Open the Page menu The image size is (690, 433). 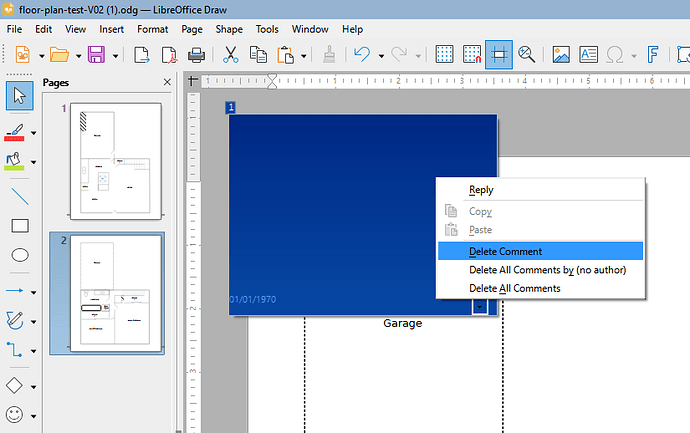192,29
